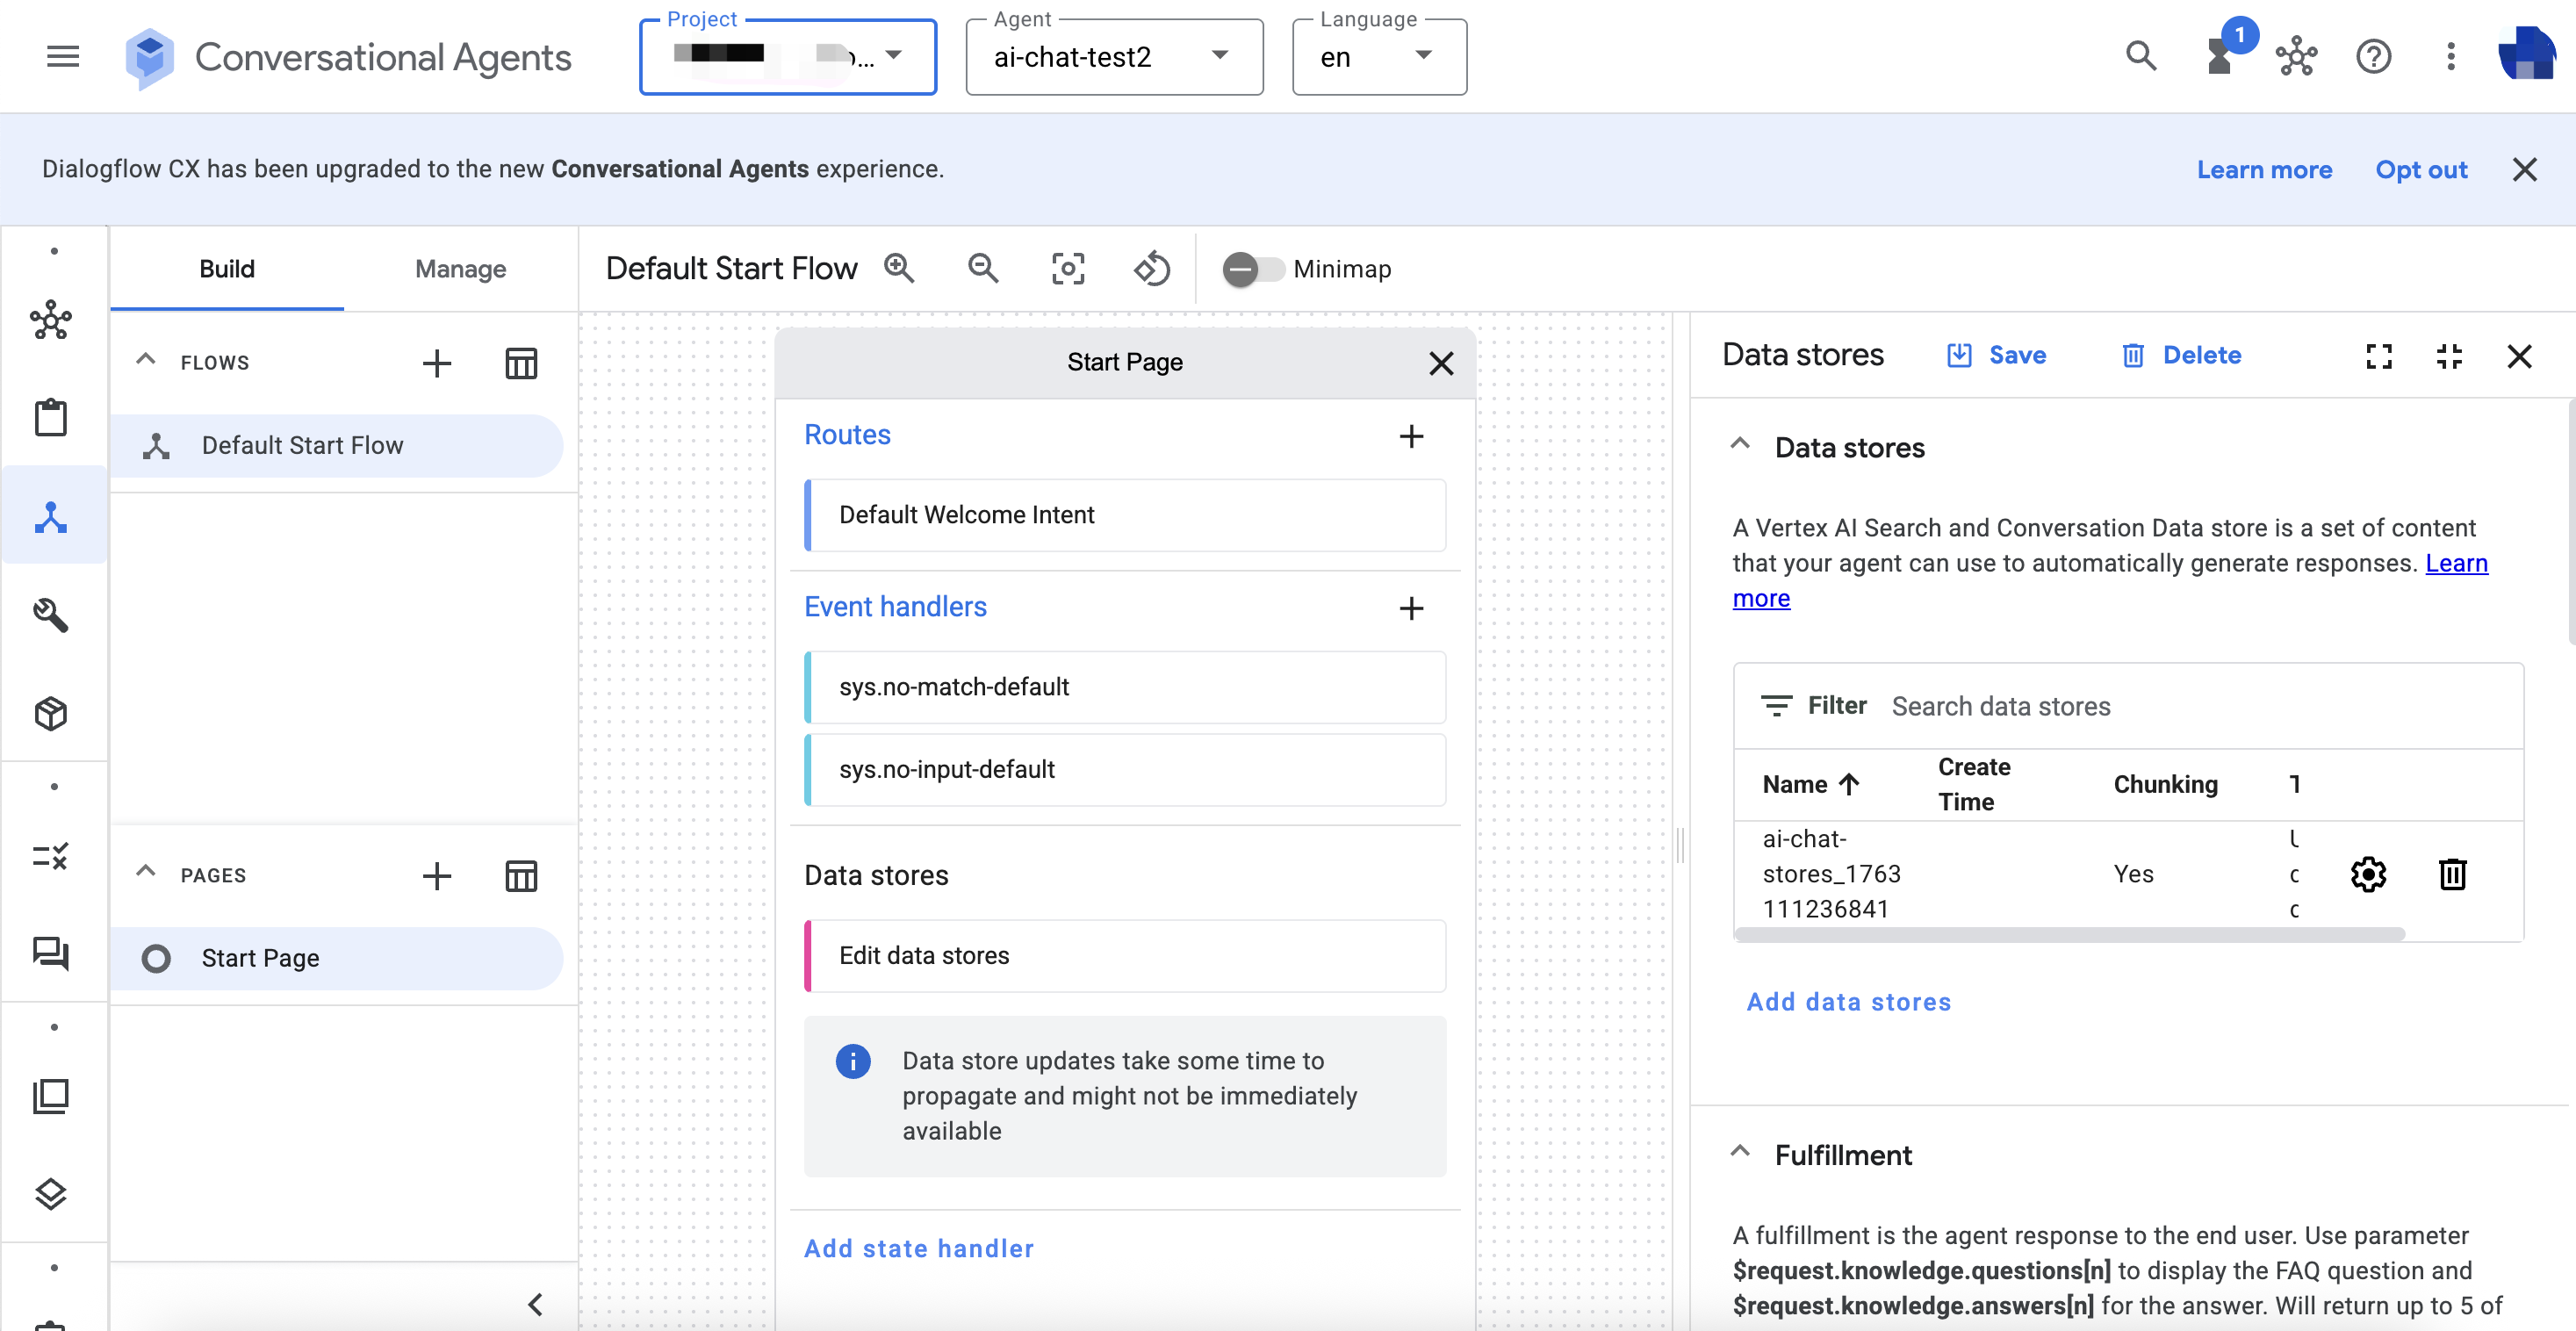
Task: Open settings gear for ai-chat-stores data store
Action: click(x=2368, y=874)
